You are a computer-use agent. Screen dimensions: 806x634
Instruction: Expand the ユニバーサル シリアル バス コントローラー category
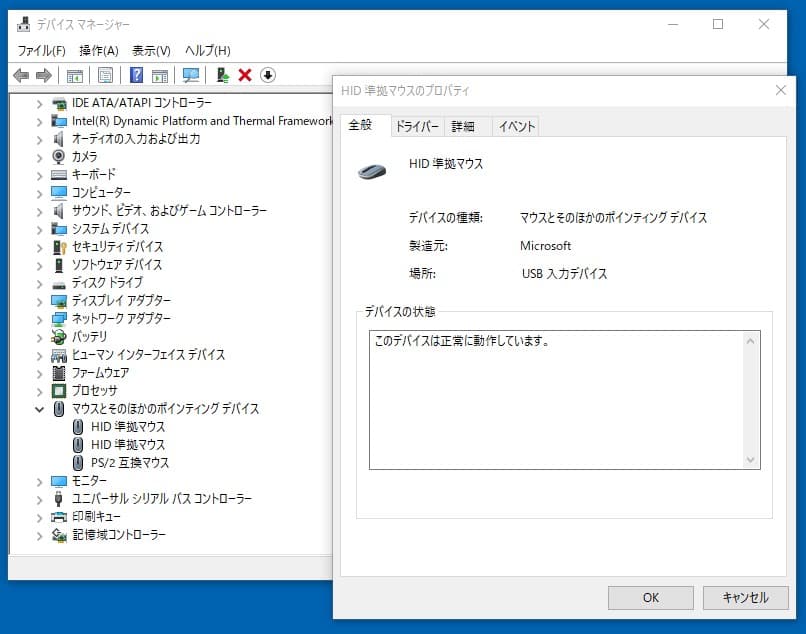[x=39, y=499]
